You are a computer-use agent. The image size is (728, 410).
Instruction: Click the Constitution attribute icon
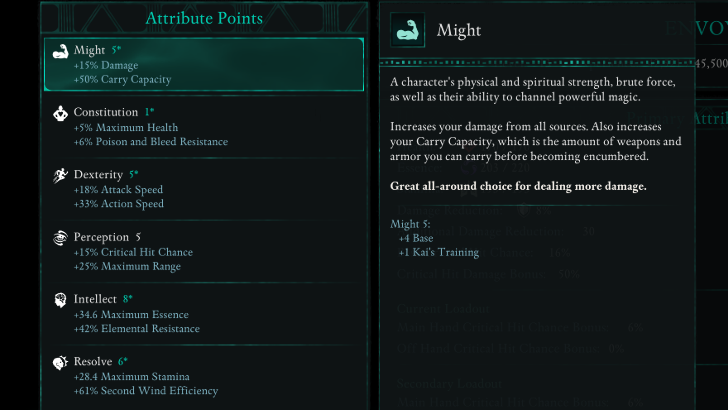tap(59, 113)
